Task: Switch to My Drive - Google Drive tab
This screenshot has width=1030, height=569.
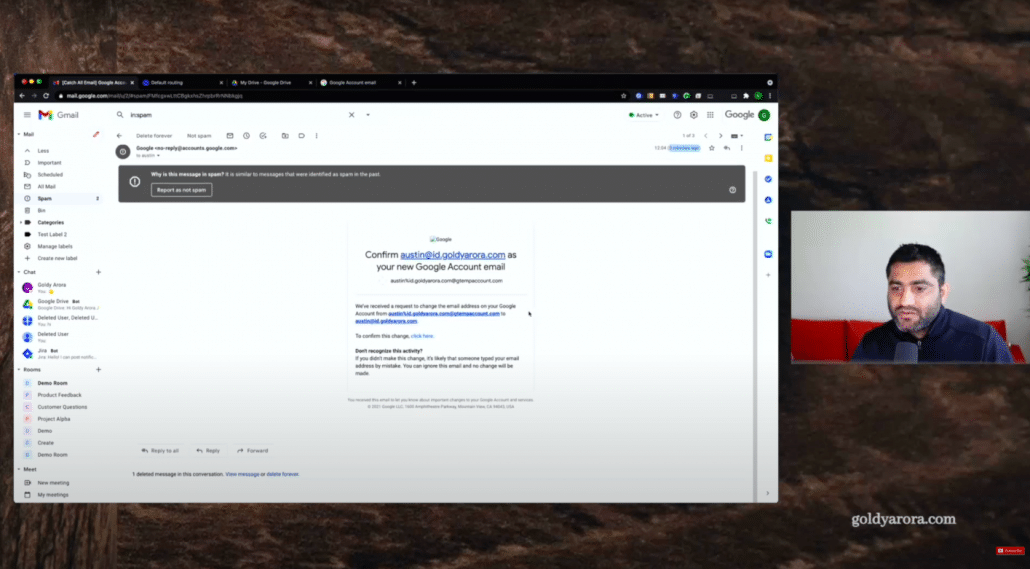Action: click(x=271, y=83)
